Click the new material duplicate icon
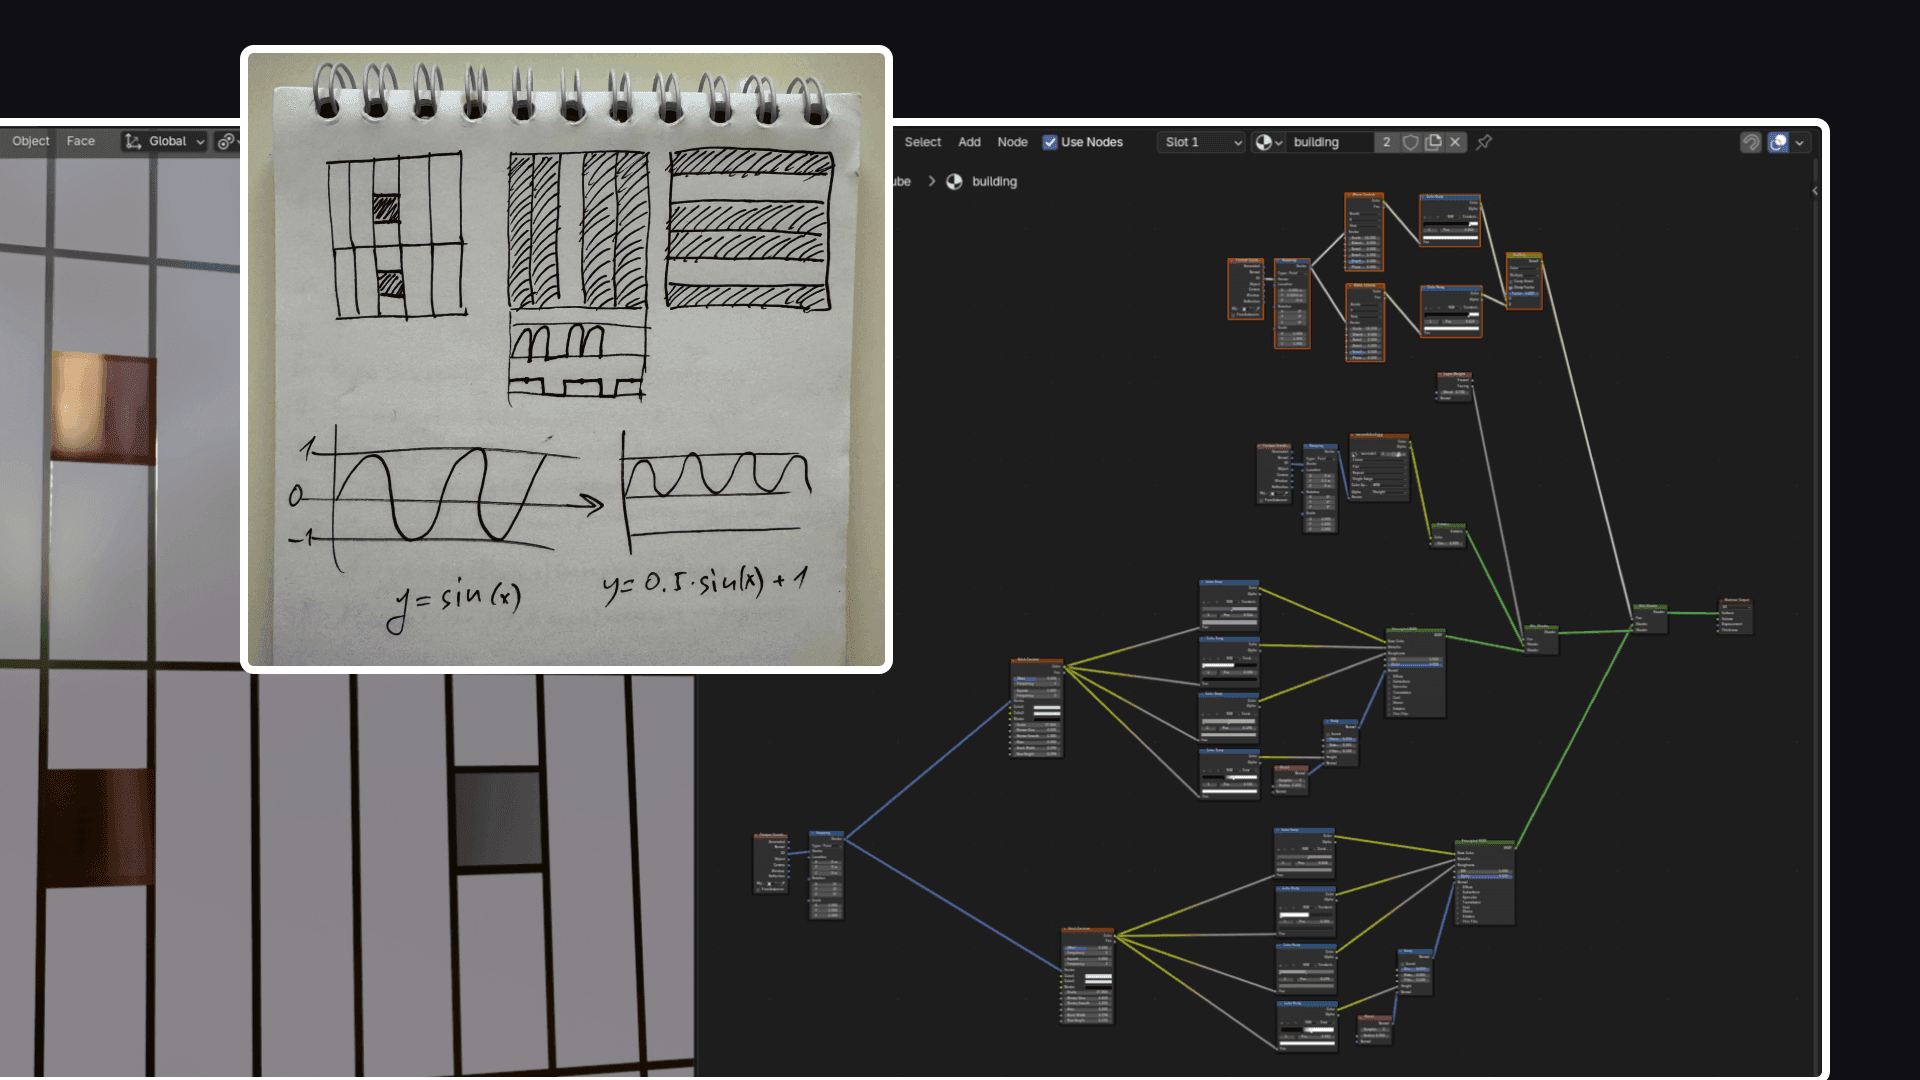The height and width of the screenshot is (1080, 1920). (x=1433, y=142)
